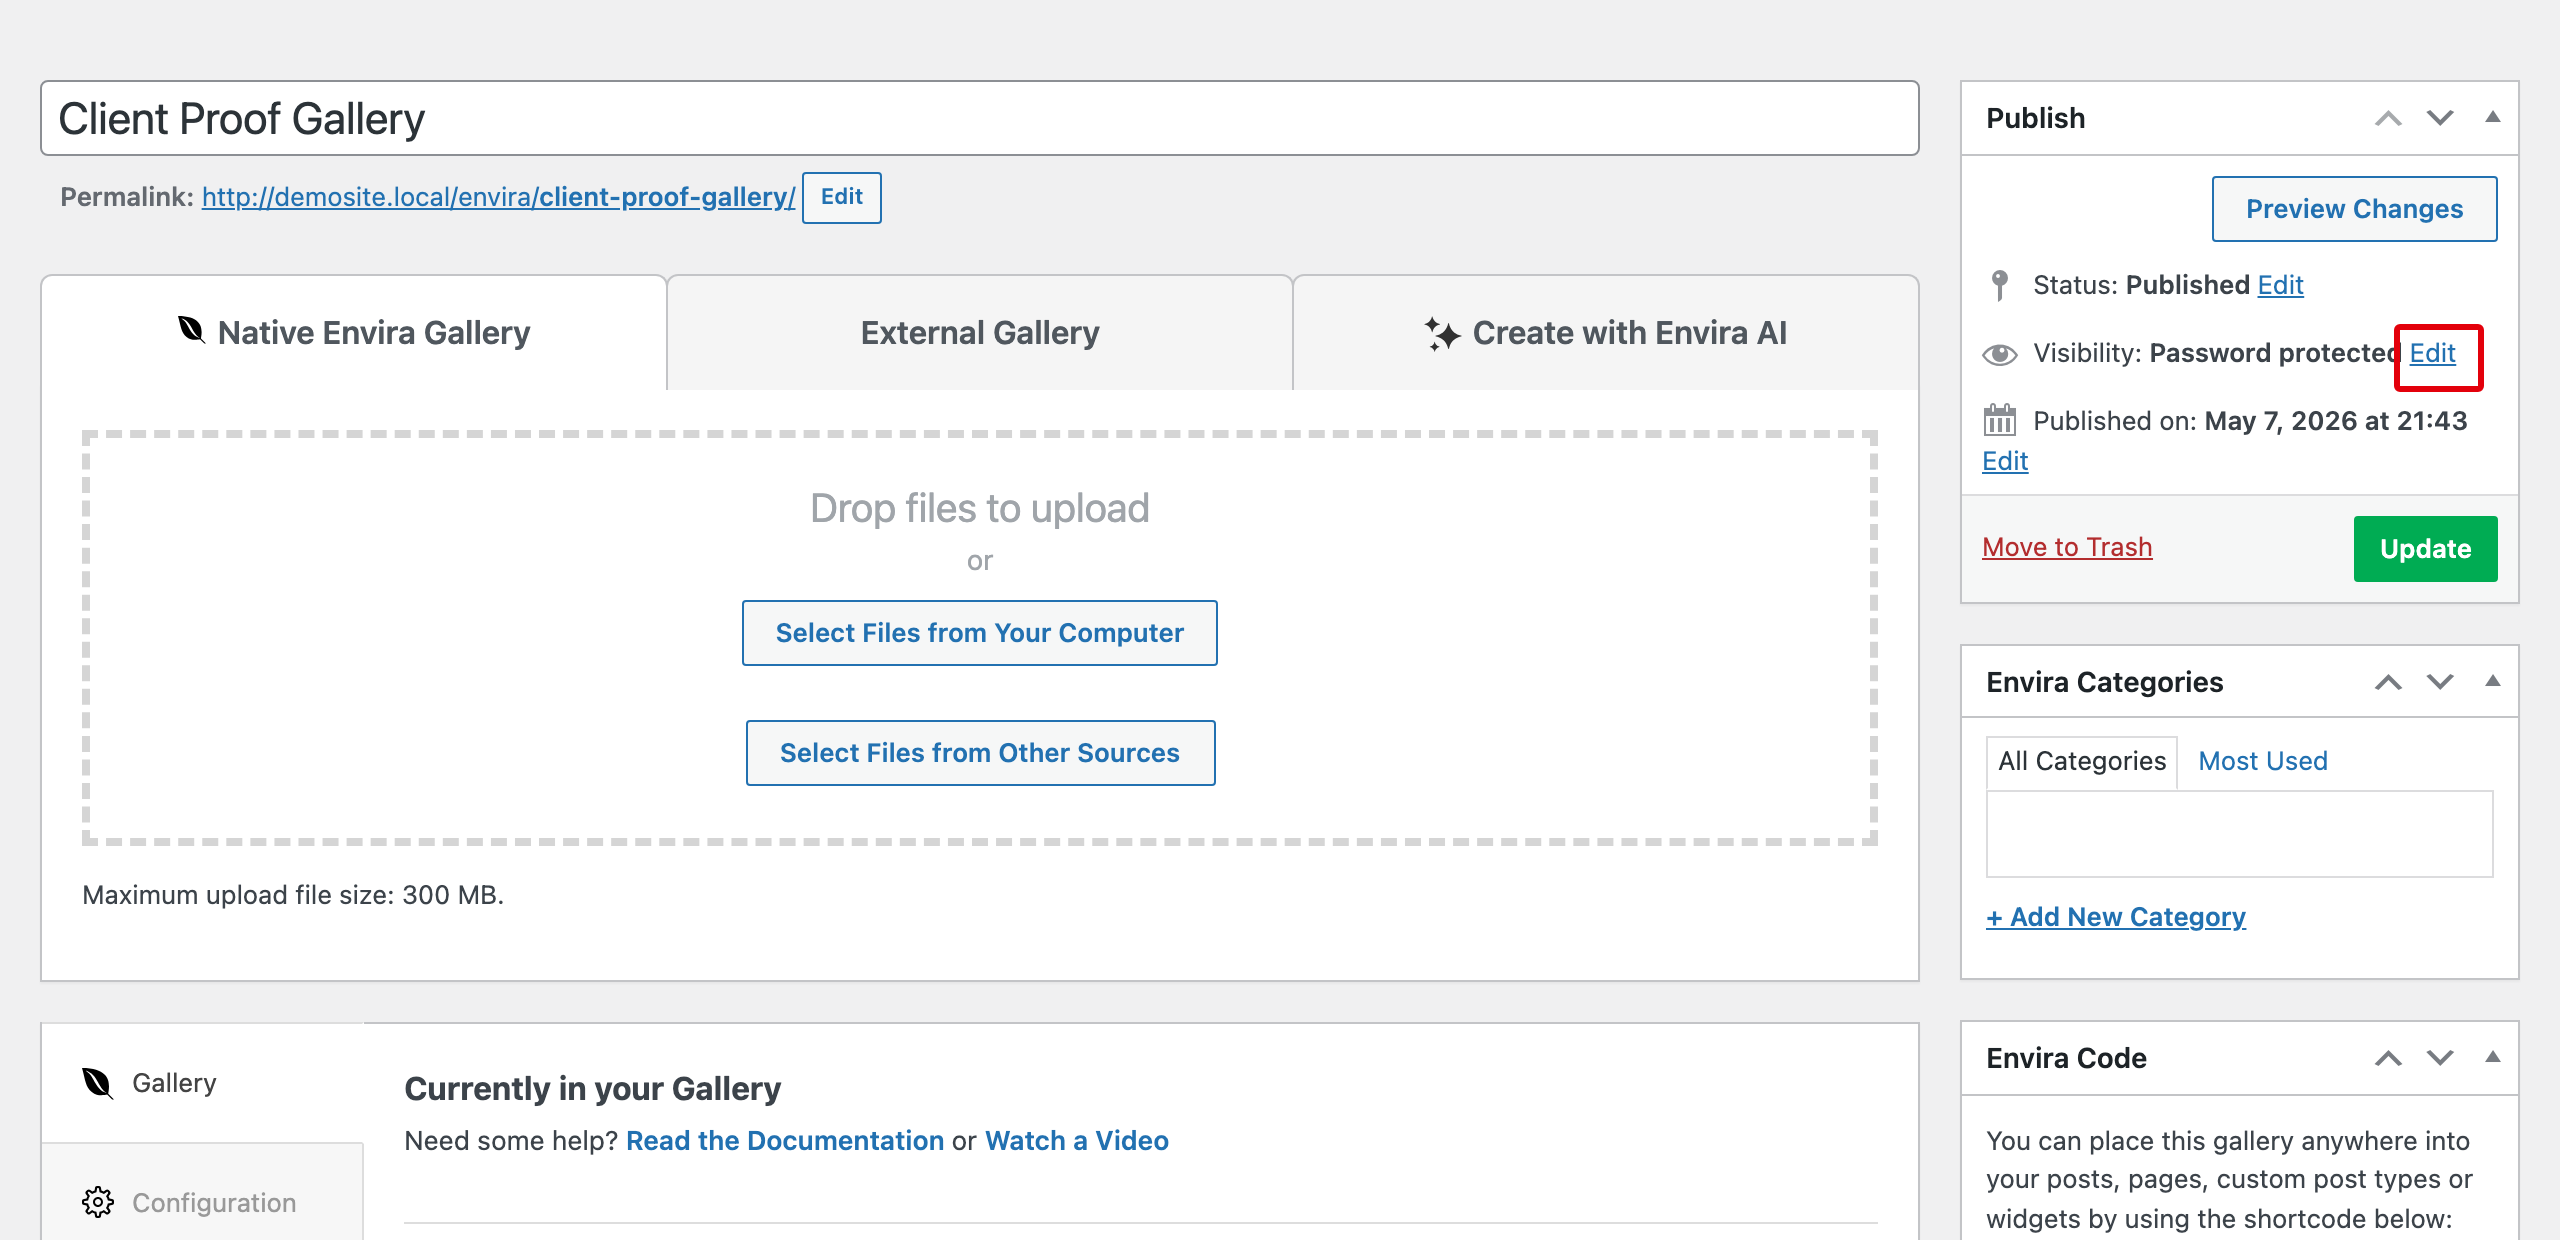Click Select Files from Your Computer
The width and height of the screenshot is (2560, 1240).
tap(979, 633)
